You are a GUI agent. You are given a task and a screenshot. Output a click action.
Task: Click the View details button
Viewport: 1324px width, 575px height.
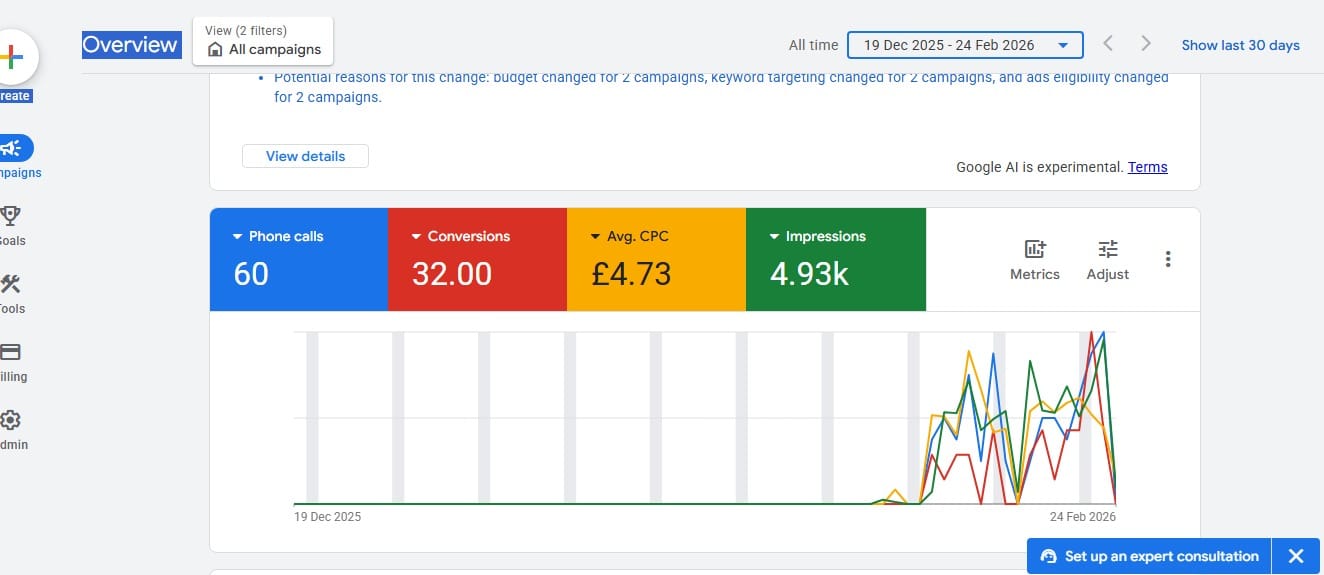pos(305,156)
